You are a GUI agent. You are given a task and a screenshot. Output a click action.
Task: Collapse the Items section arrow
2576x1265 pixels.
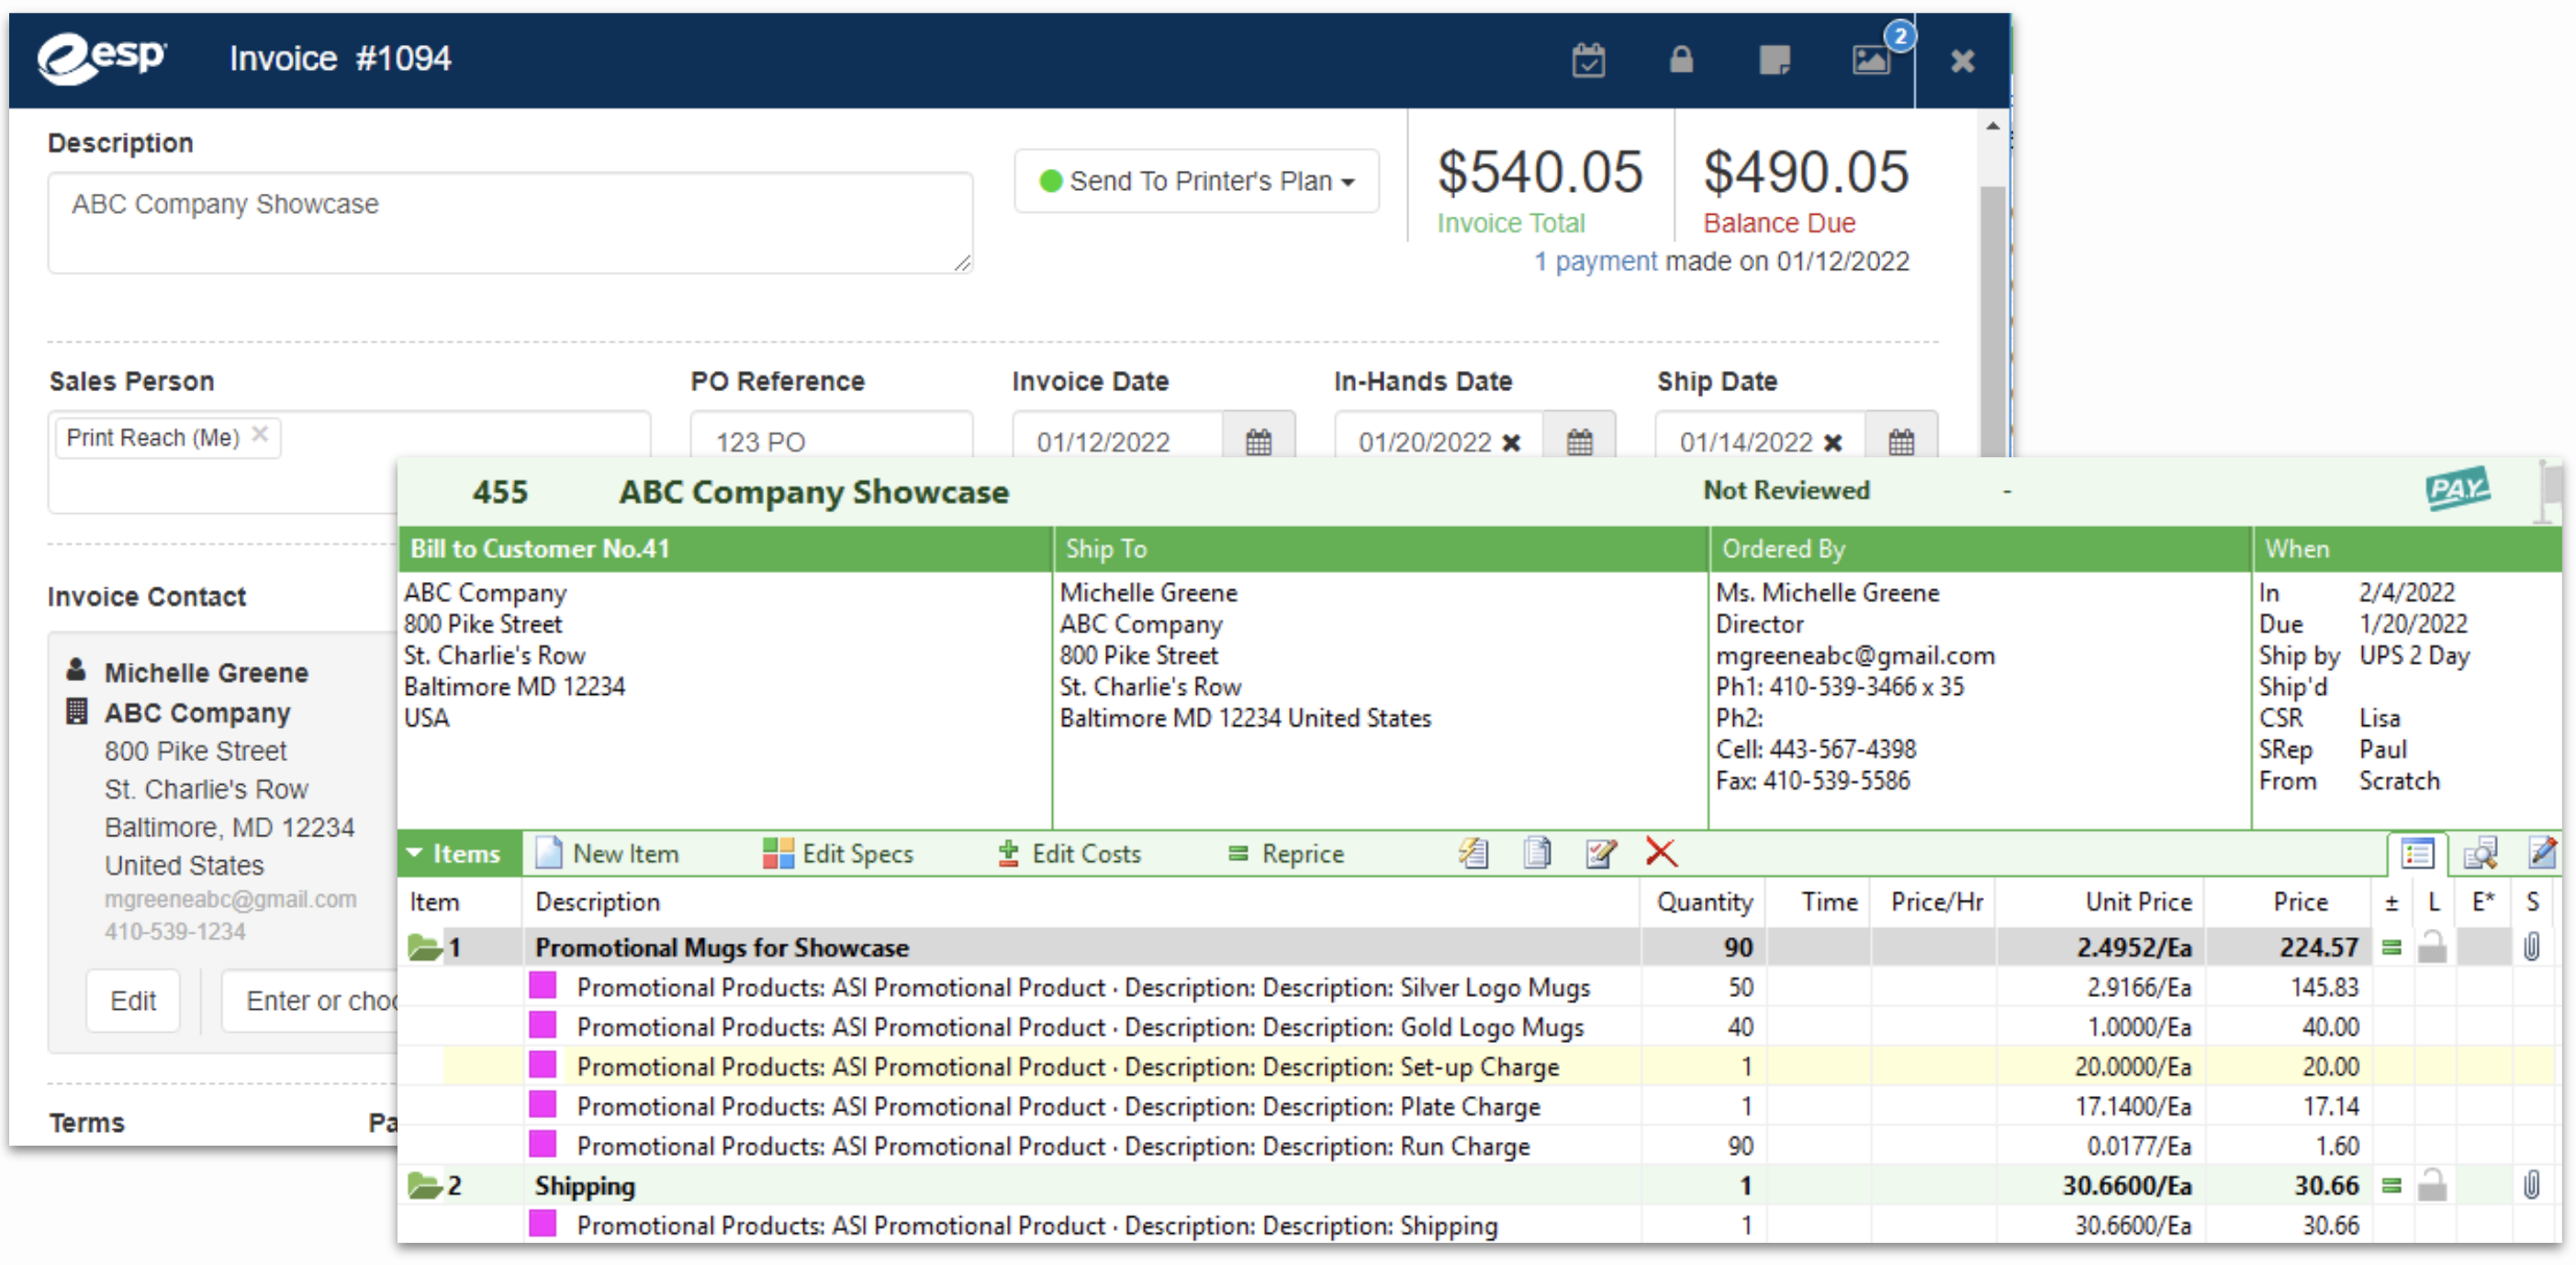tap(414, 853)
